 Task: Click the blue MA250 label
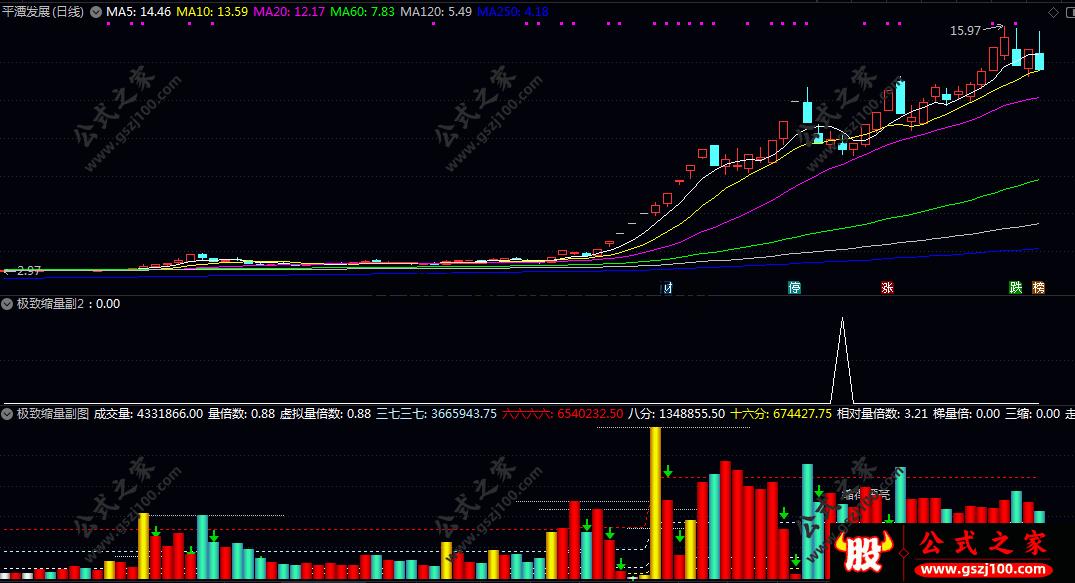pyautogui.click(x=513, y=12)
